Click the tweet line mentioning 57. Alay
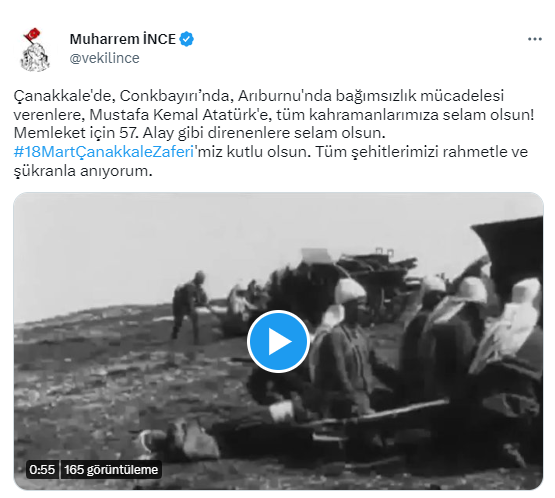Image resolution: width=555 pixels, height=498 pixels. (199, 133)
